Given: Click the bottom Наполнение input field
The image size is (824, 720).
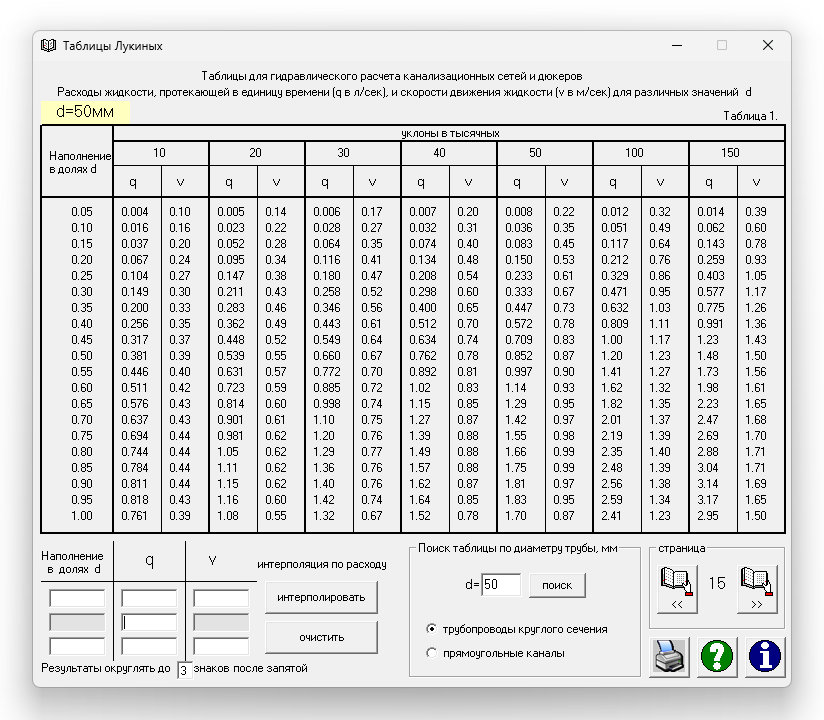Looking at the screenshot, I should (77, 646).
